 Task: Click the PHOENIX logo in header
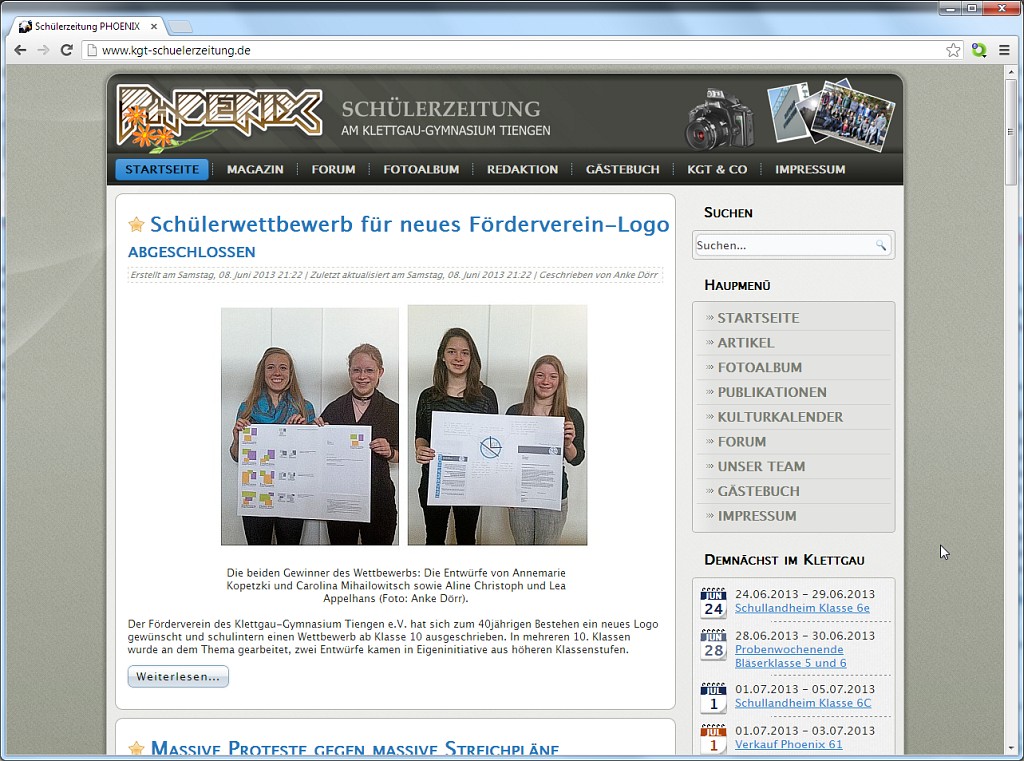219,116
